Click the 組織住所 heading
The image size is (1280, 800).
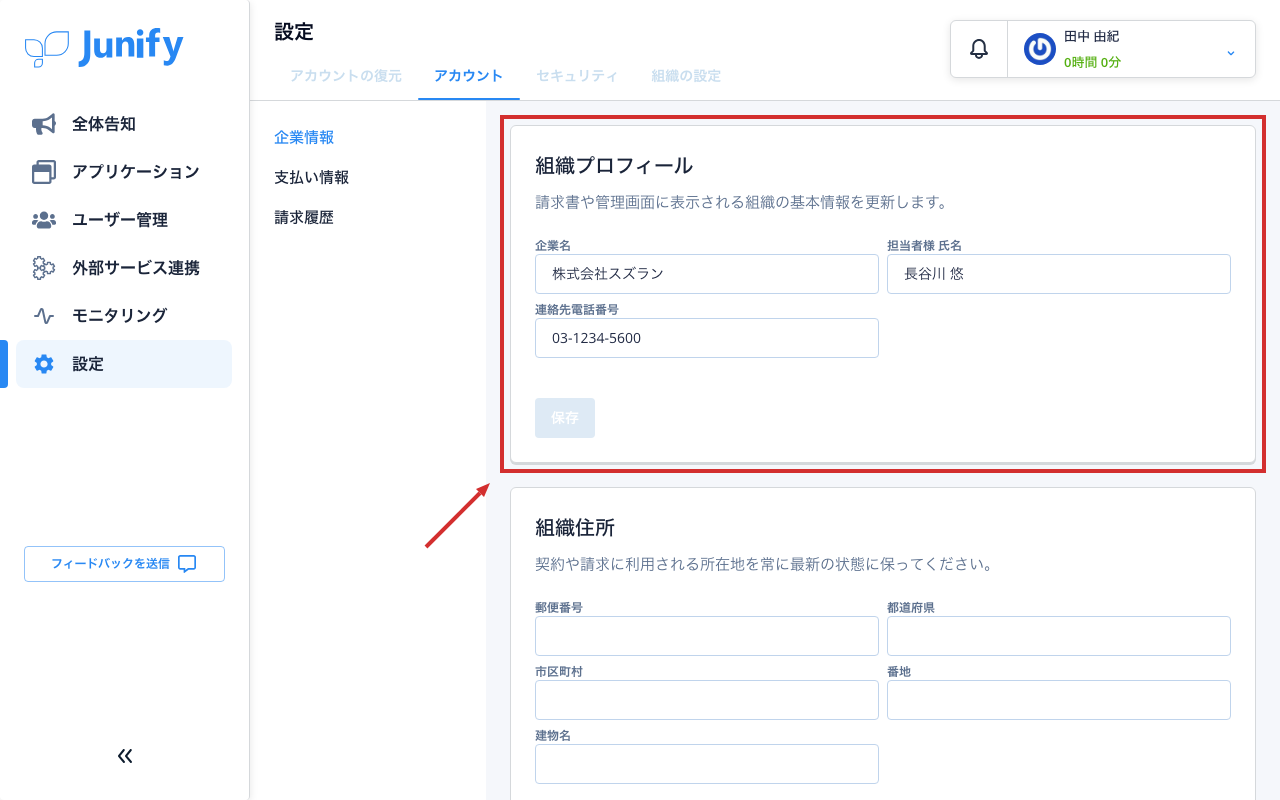click(575, 528)
